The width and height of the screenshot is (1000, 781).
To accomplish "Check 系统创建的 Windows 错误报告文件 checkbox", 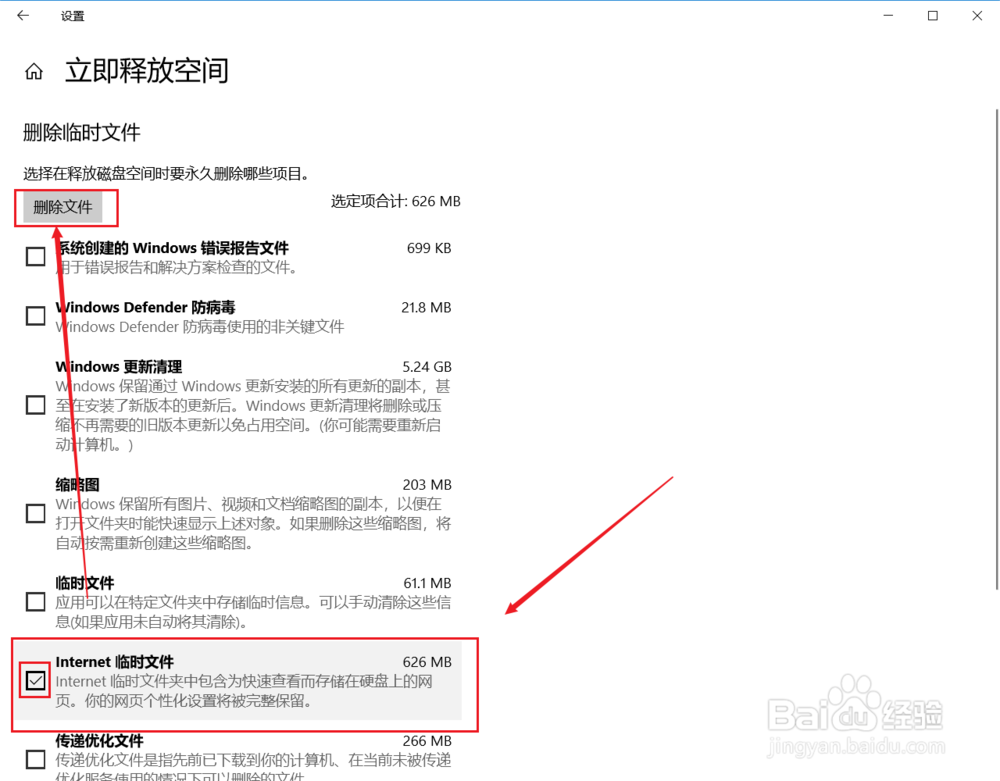I will coord(36,257).
